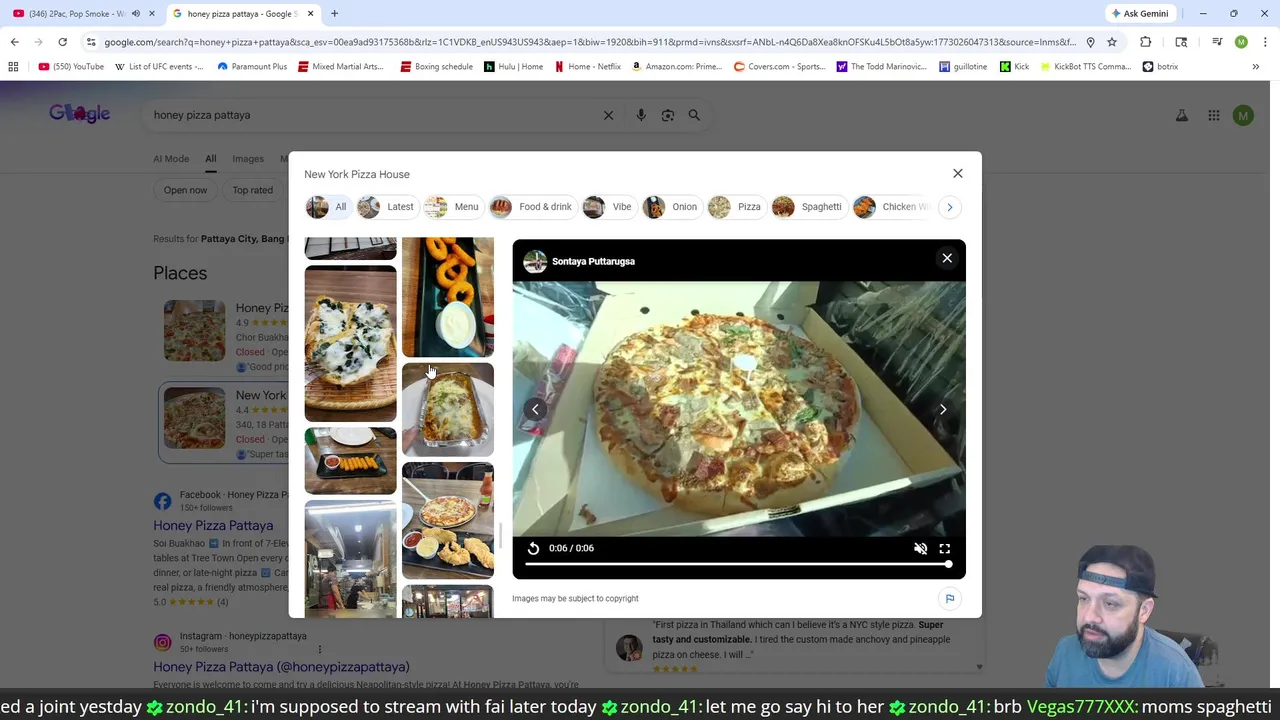
Task: Open Google apps grid
Action: (x=1213, y=116)
